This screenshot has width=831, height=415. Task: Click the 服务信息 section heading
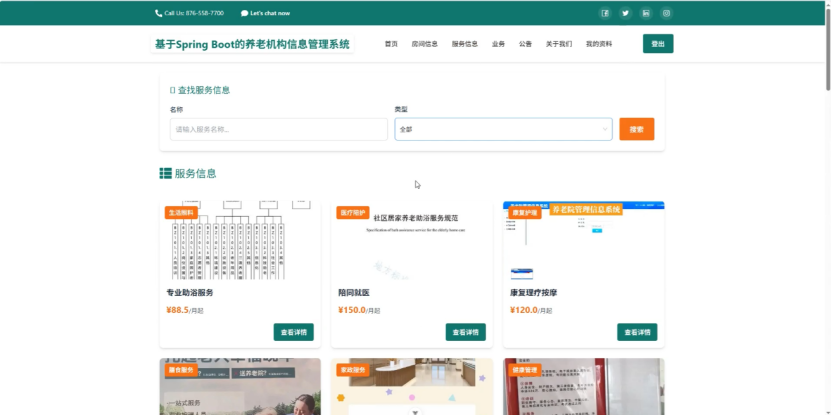(195, 173)
